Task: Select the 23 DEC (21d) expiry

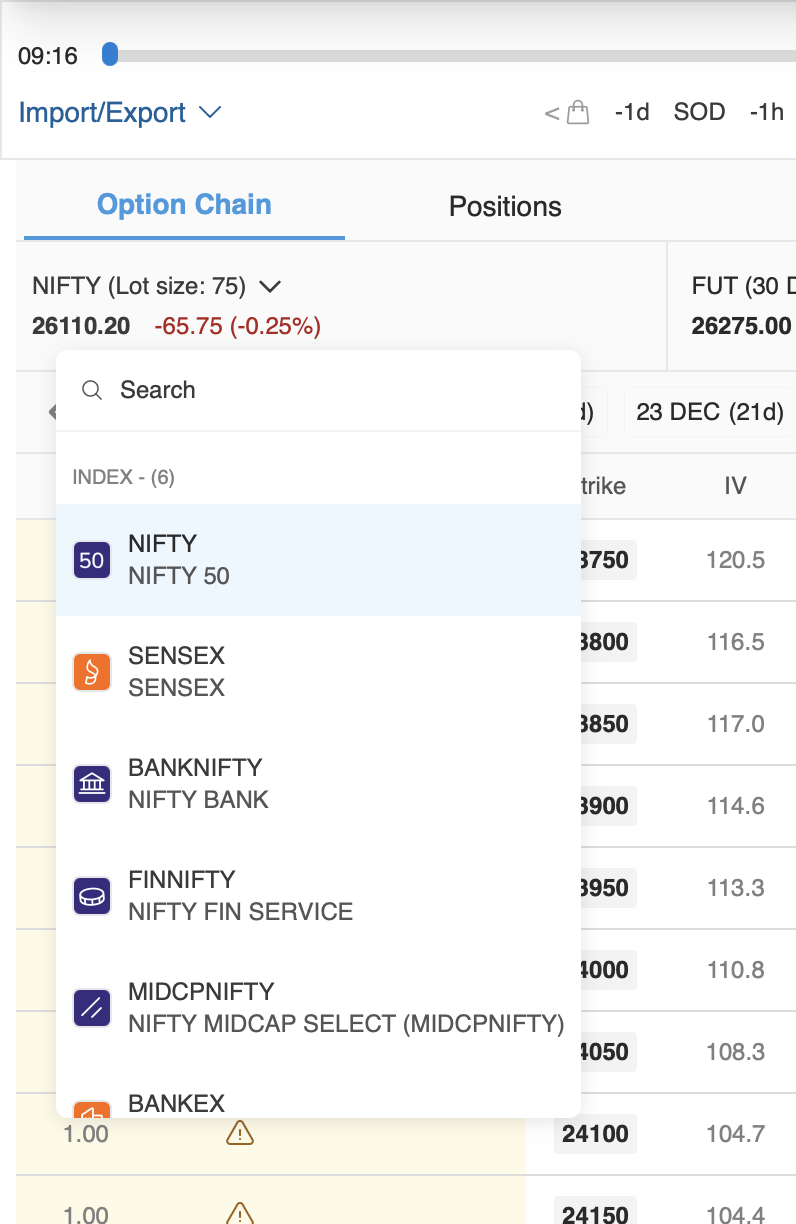Action: [x=709, y=412]
